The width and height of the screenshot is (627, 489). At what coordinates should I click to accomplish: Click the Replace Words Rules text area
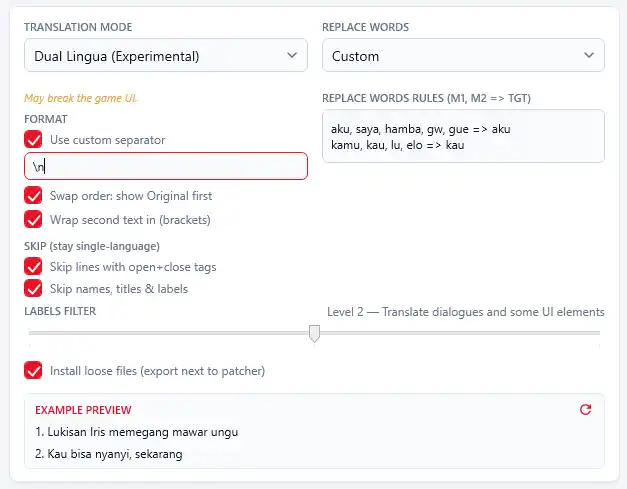click(463, 136)
